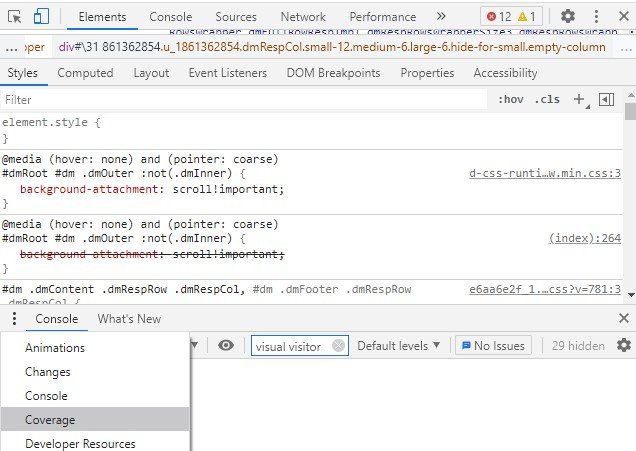
Task: Click the left breadcrumb ellipsis
Action: (x=11, y=47)
